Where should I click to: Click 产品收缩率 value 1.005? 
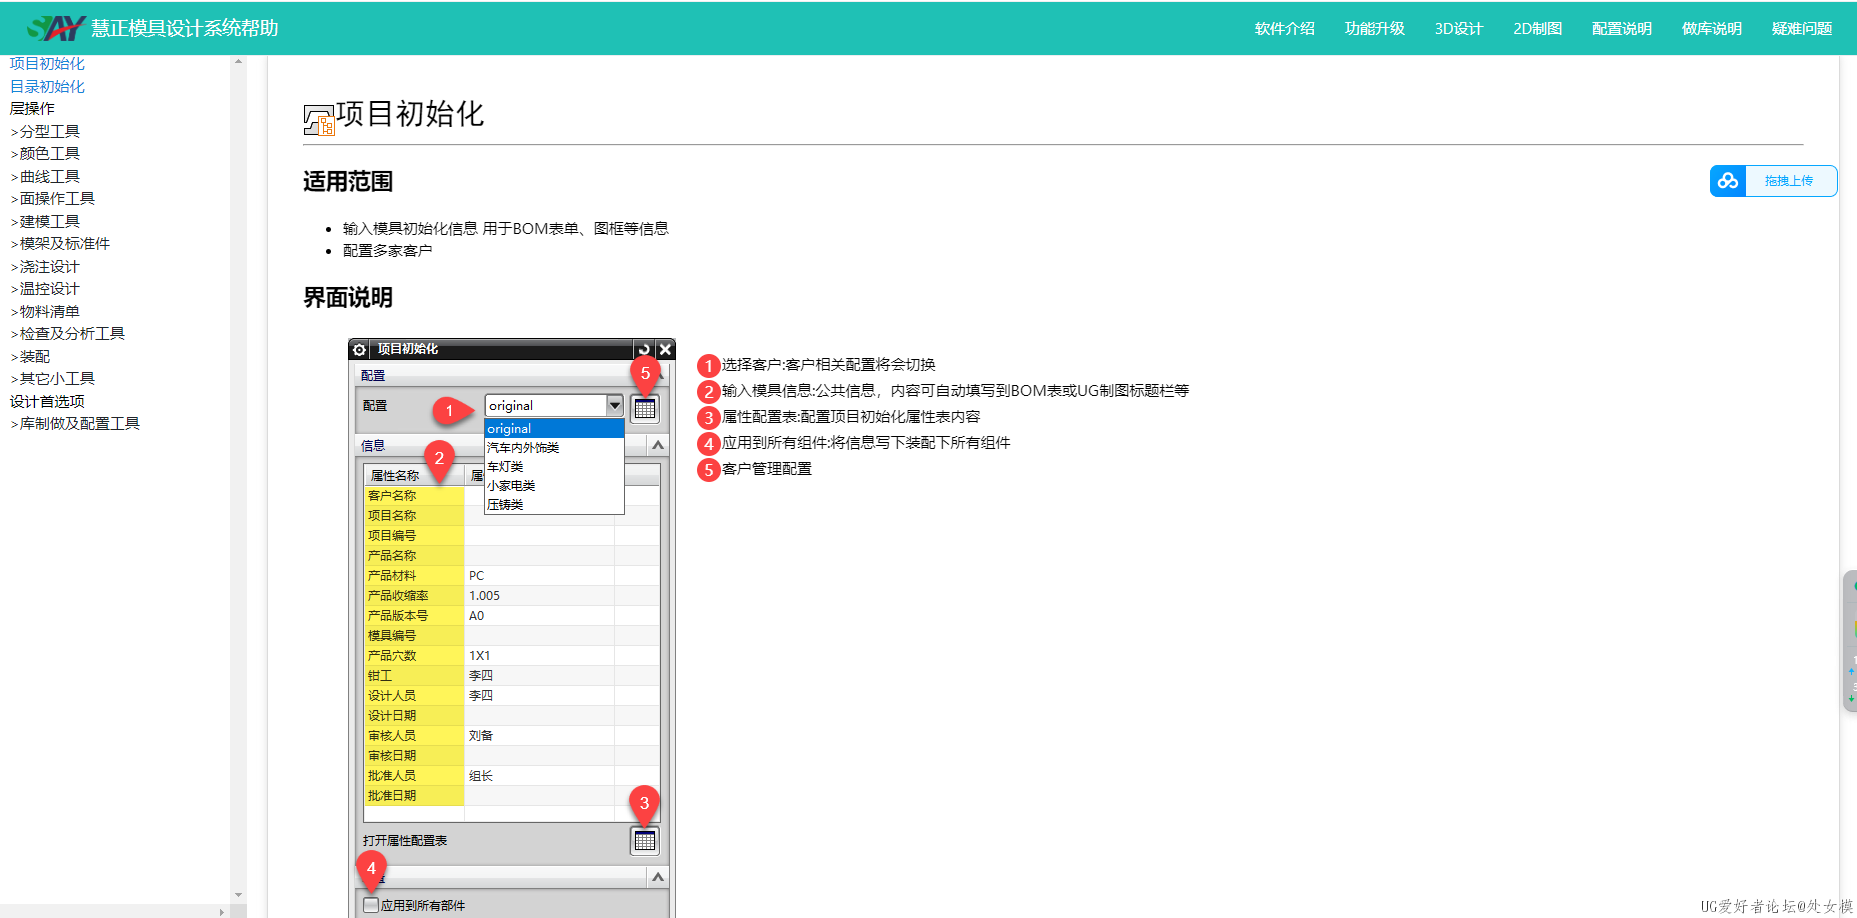point(485,595)
